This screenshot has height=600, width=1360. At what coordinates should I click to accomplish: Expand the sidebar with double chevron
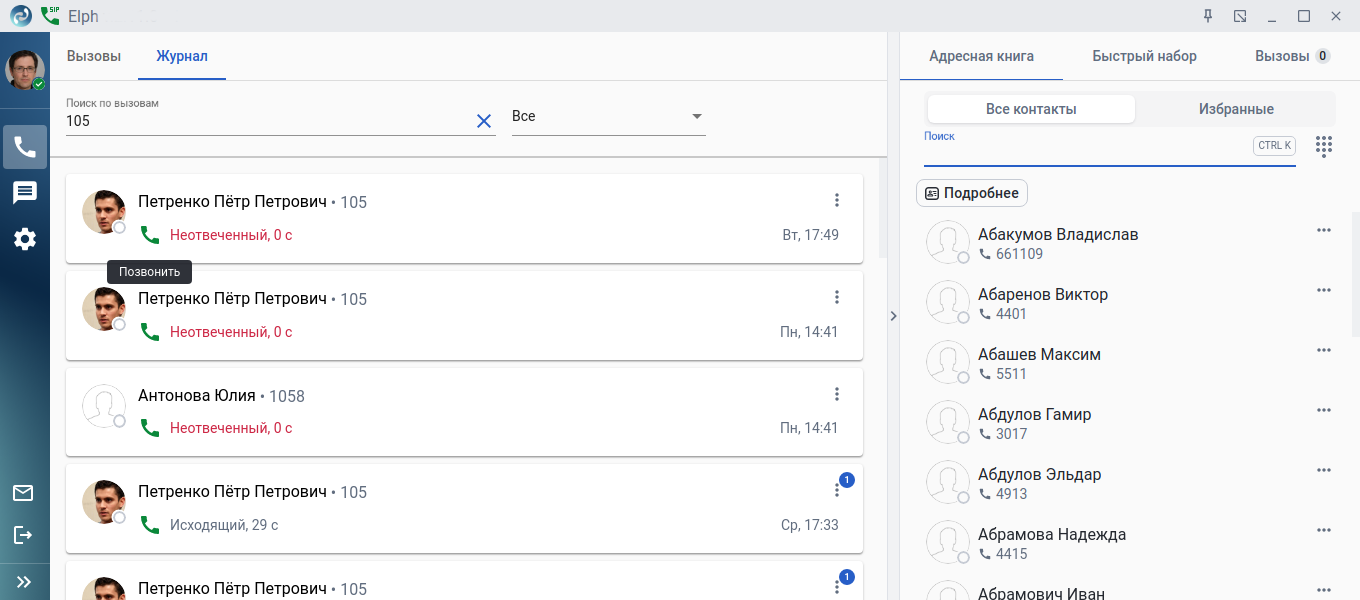point(24,581)
